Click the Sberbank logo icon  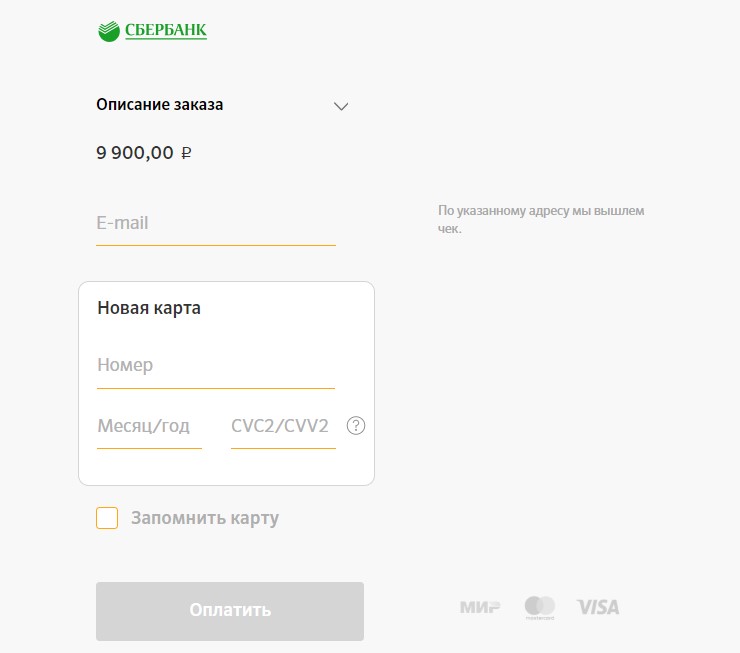pos(109,31)
